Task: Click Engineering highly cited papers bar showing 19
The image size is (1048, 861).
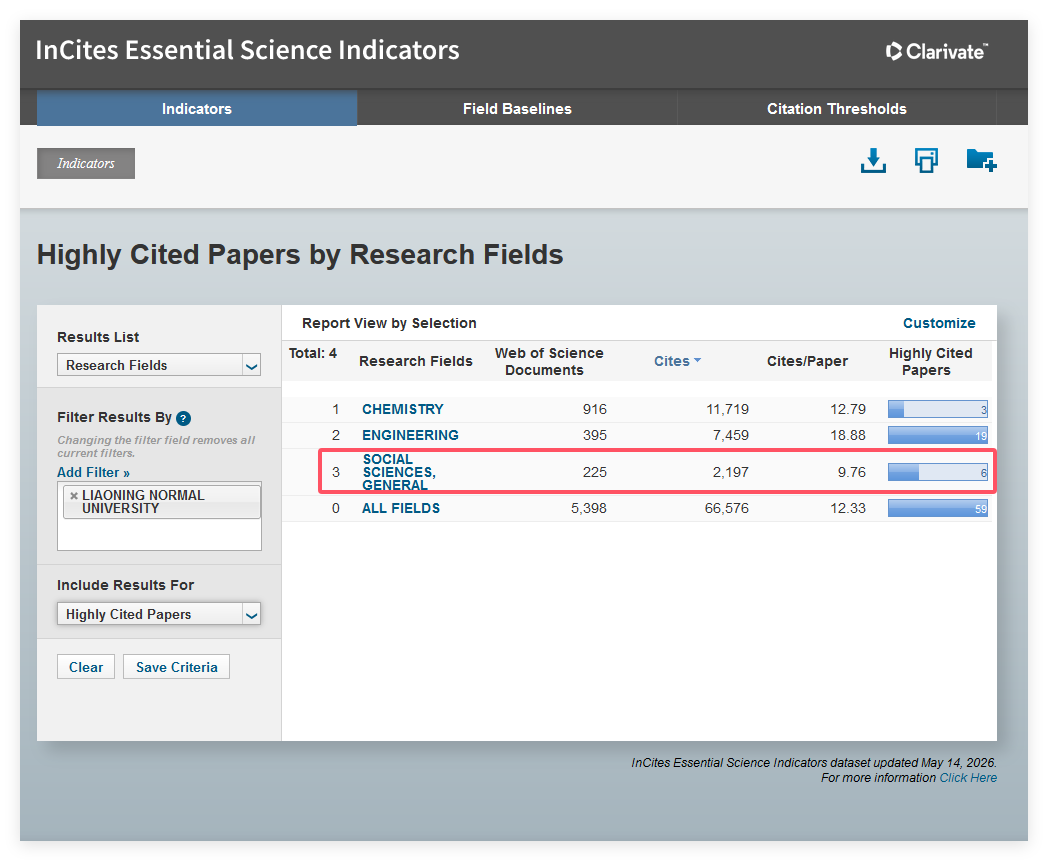Action: (938, 435)
